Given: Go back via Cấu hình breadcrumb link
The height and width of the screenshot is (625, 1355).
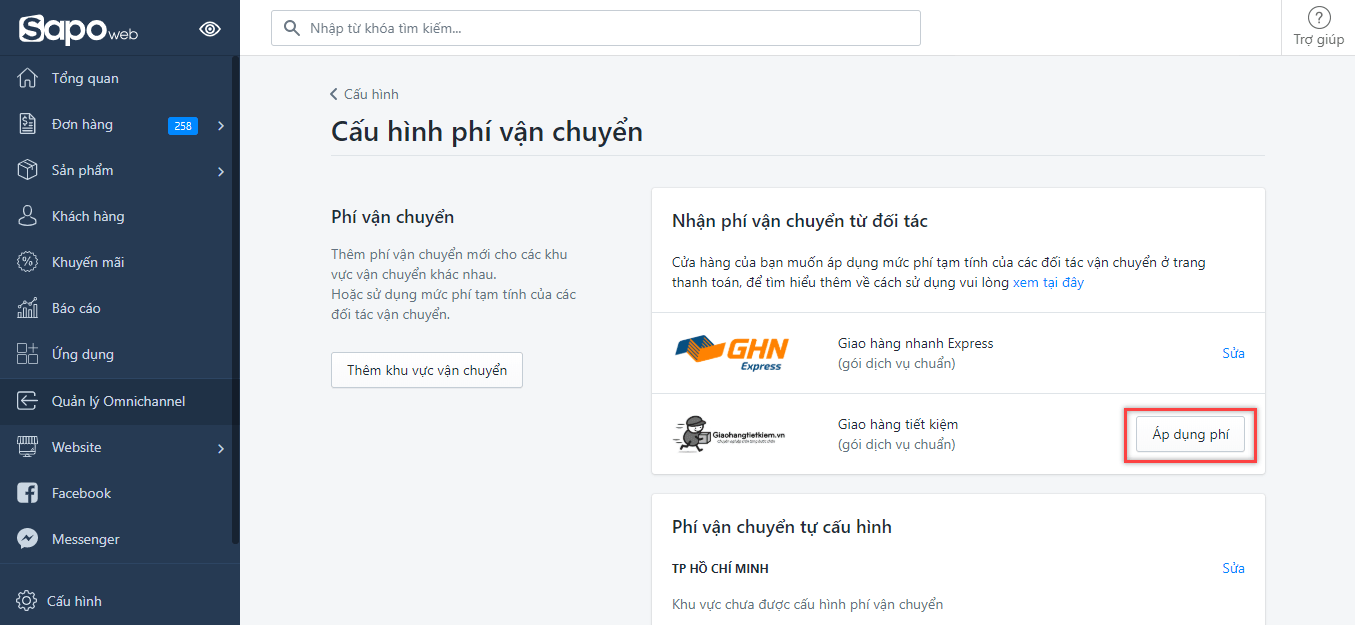Looking at the screenshot, I should click(x=364, y=94).
